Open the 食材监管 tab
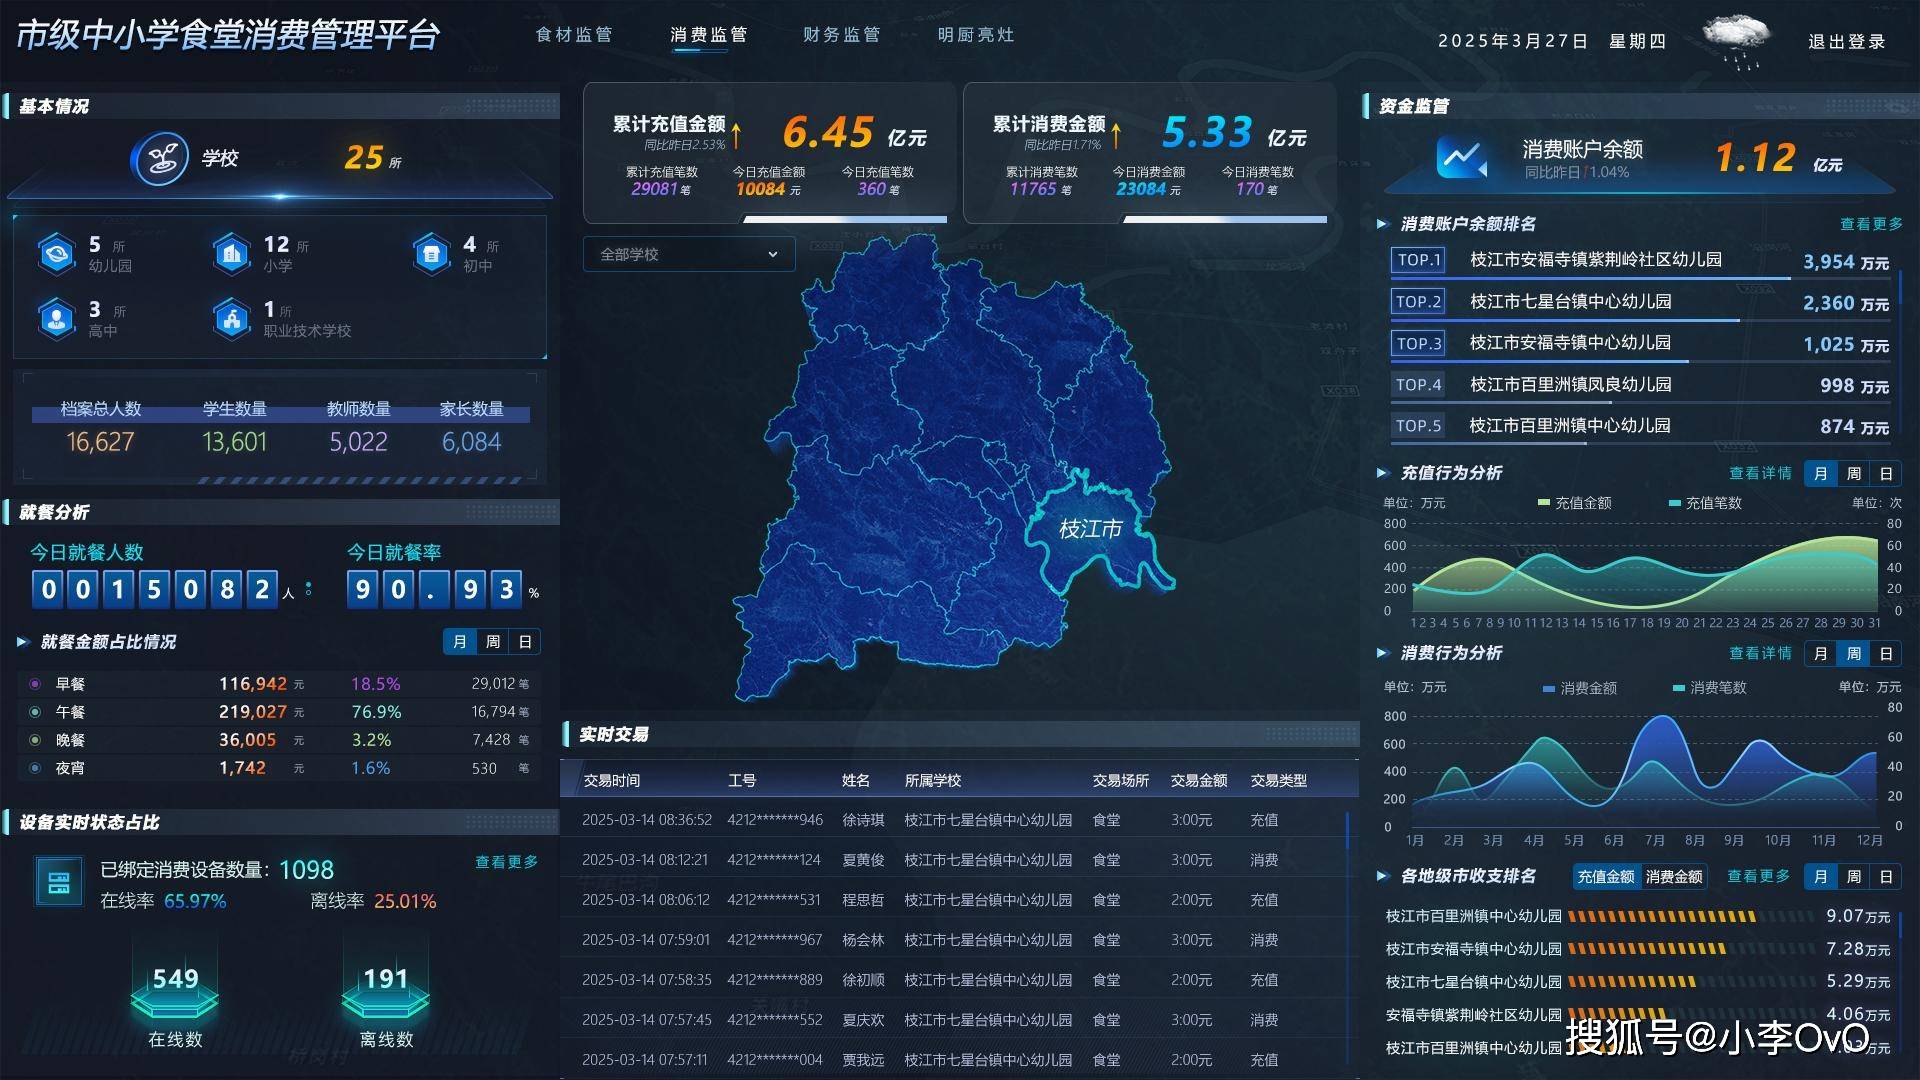This screenshot has height=1080, width=1920. pos(574,35)
